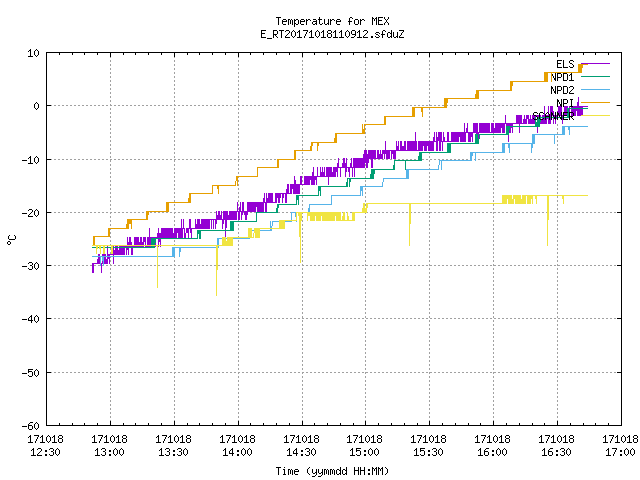Click the x-axis tick label 13:30
Image resolution: width=640 pixels, height=480 pixels.
pyautogui.click(x=173, y=452)
